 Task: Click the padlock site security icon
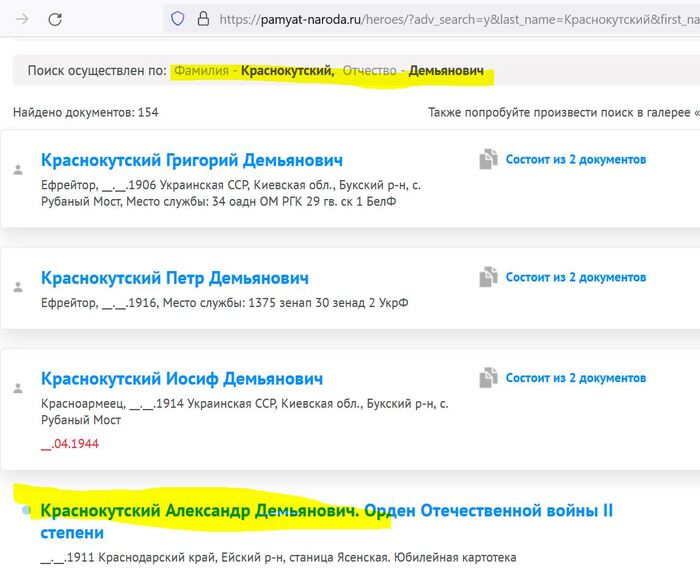click(203, 18)
